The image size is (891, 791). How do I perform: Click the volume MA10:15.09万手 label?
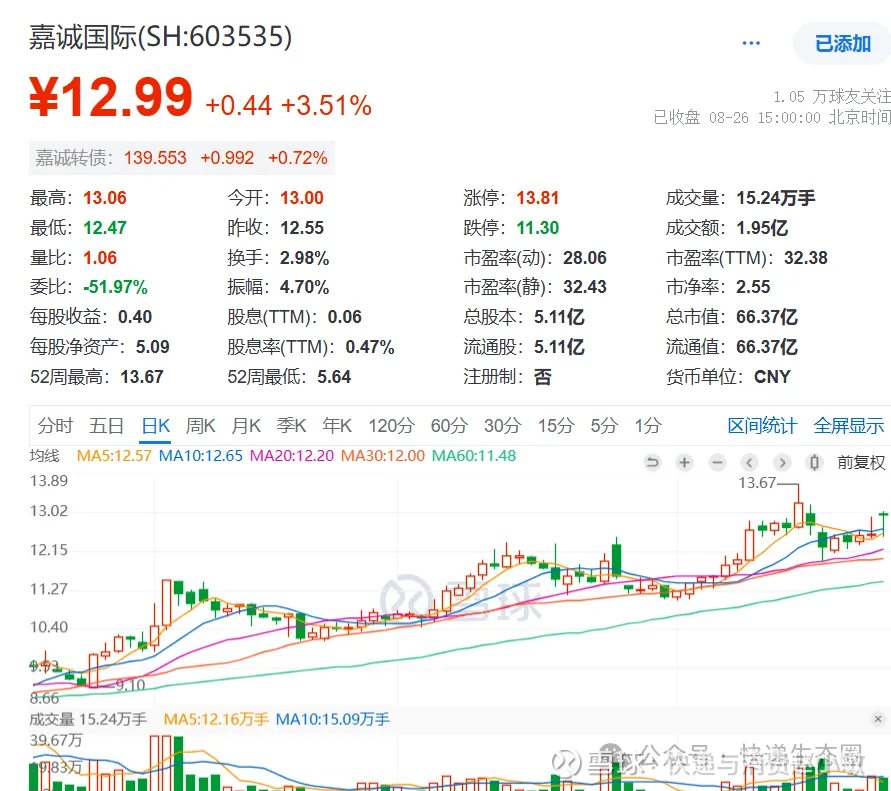pos(333,719)
